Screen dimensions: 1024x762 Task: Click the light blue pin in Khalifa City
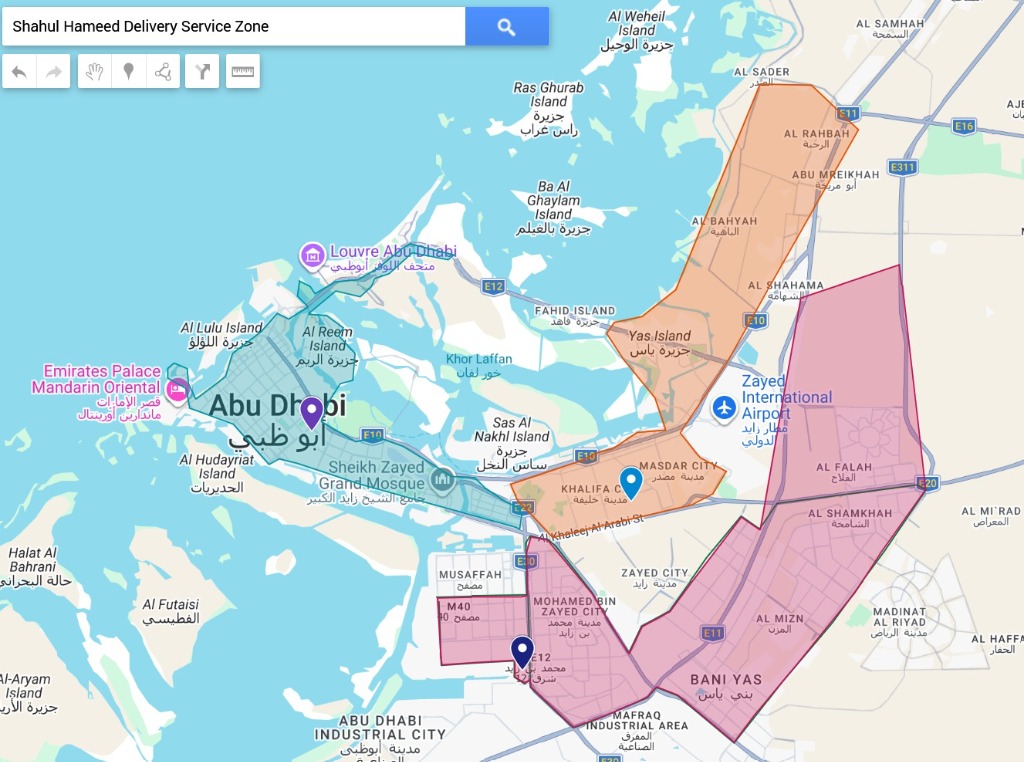tap(630, 482)
